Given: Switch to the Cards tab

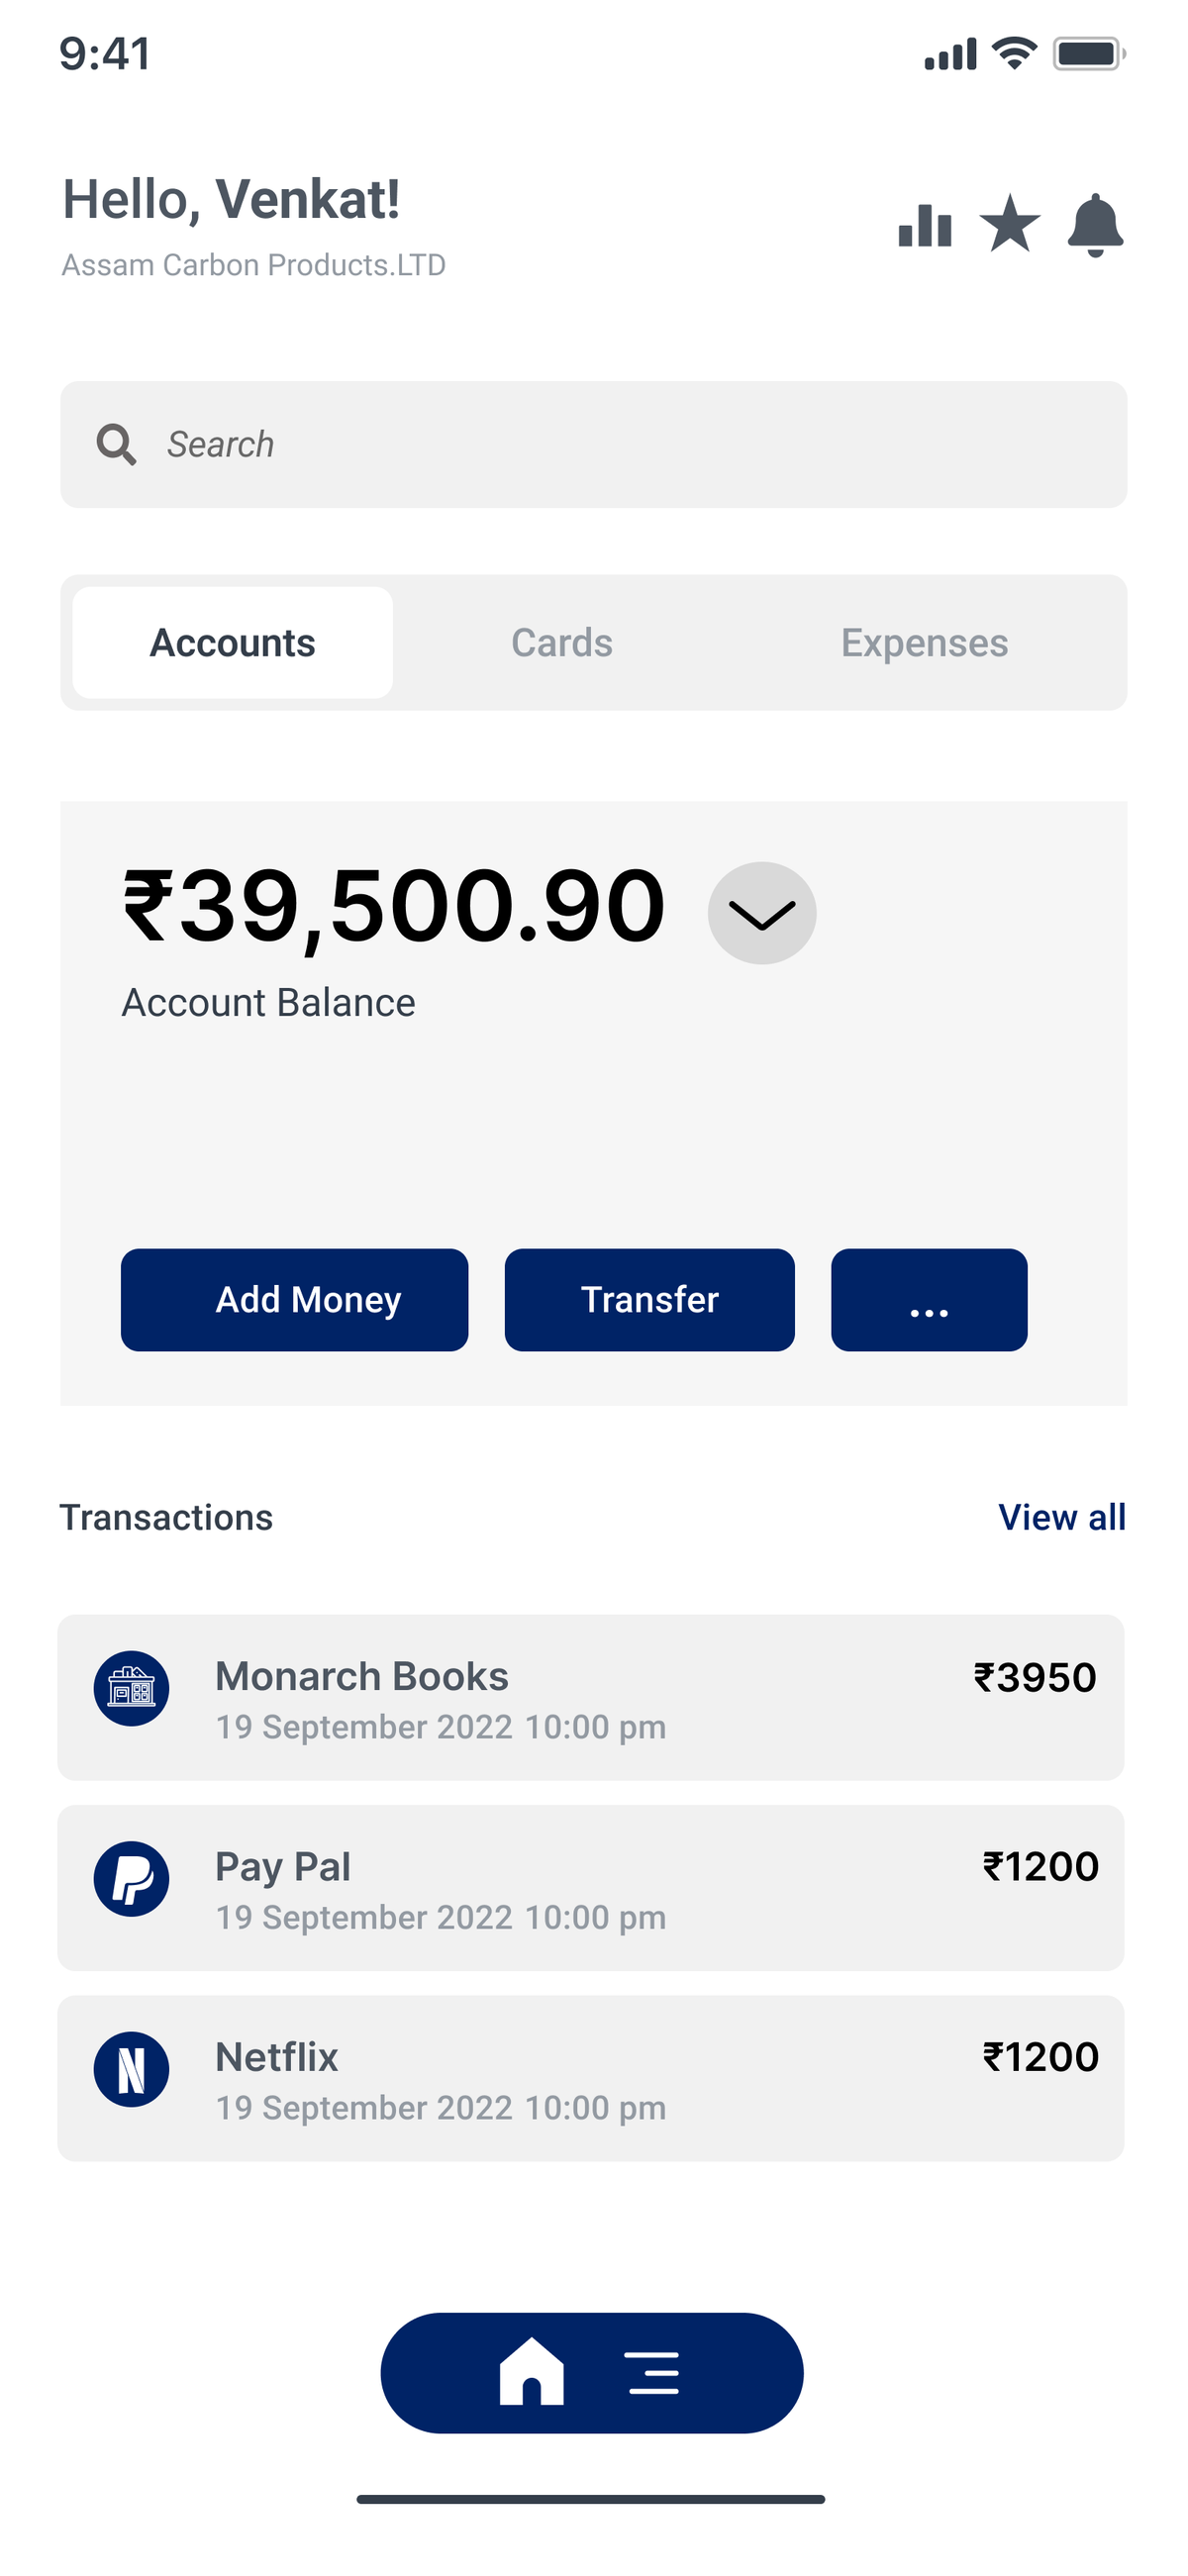Looking at the screenshot, I should click(x=562, y=643).
